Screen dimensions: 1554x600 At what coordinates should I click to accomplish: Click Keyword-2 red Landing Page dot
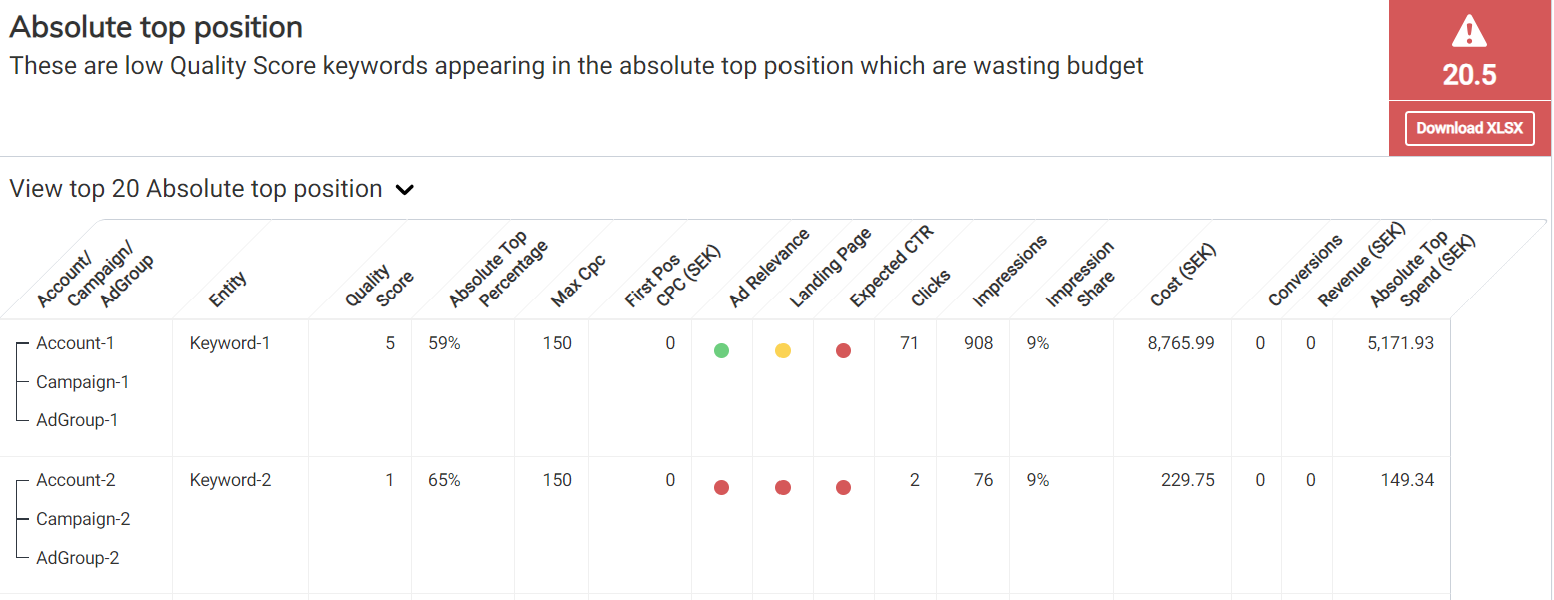tap(783, 487)
